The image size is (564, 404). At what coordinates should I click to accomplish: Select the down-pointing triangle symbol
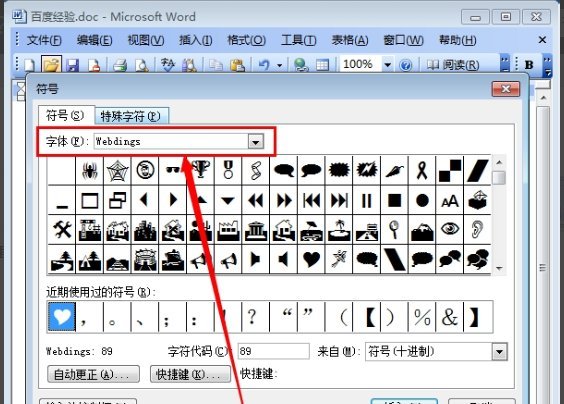(228, 200)
